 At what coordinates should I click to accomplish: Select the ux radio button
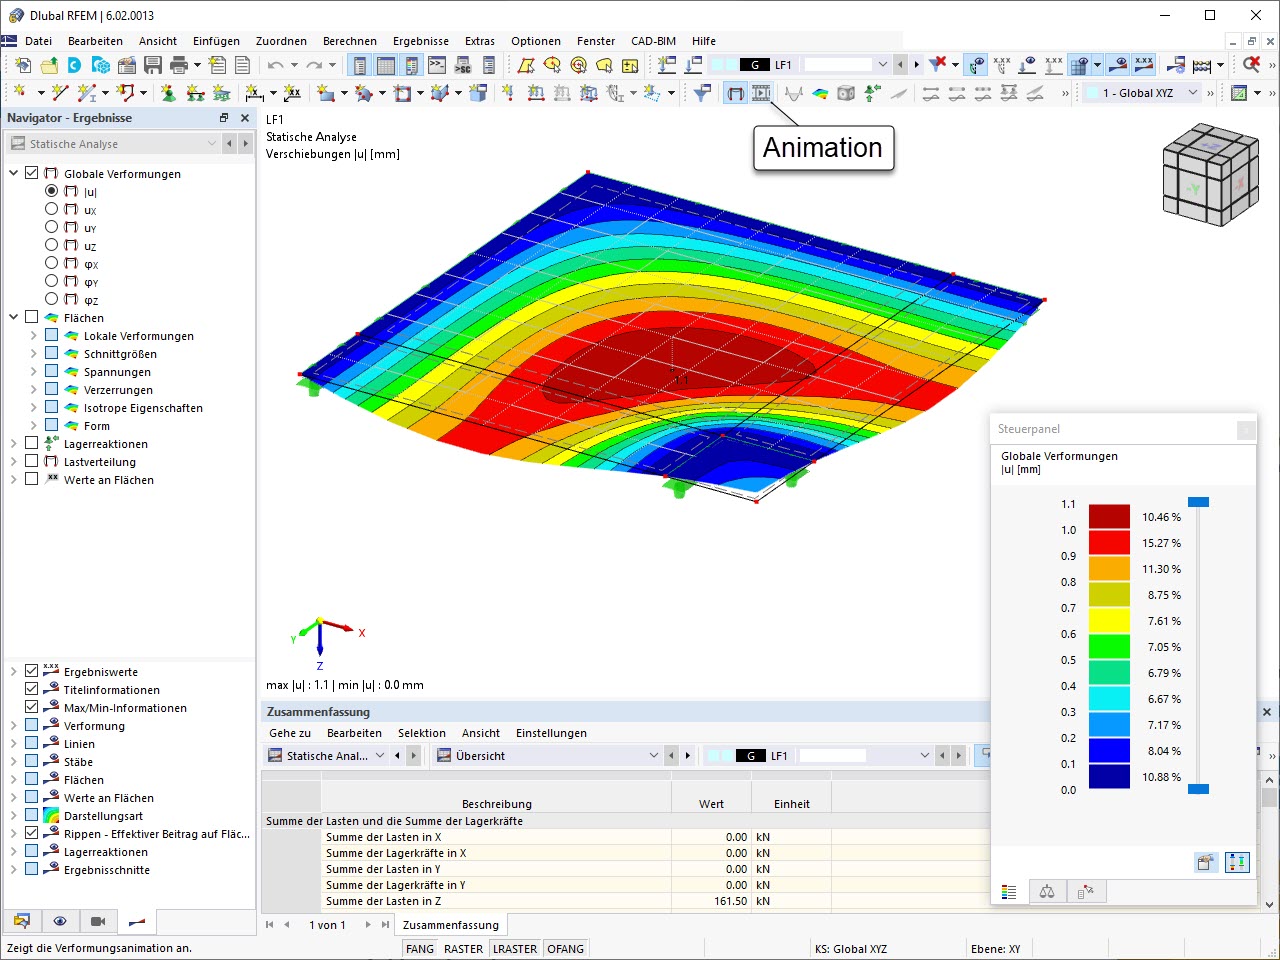[52, 209]
